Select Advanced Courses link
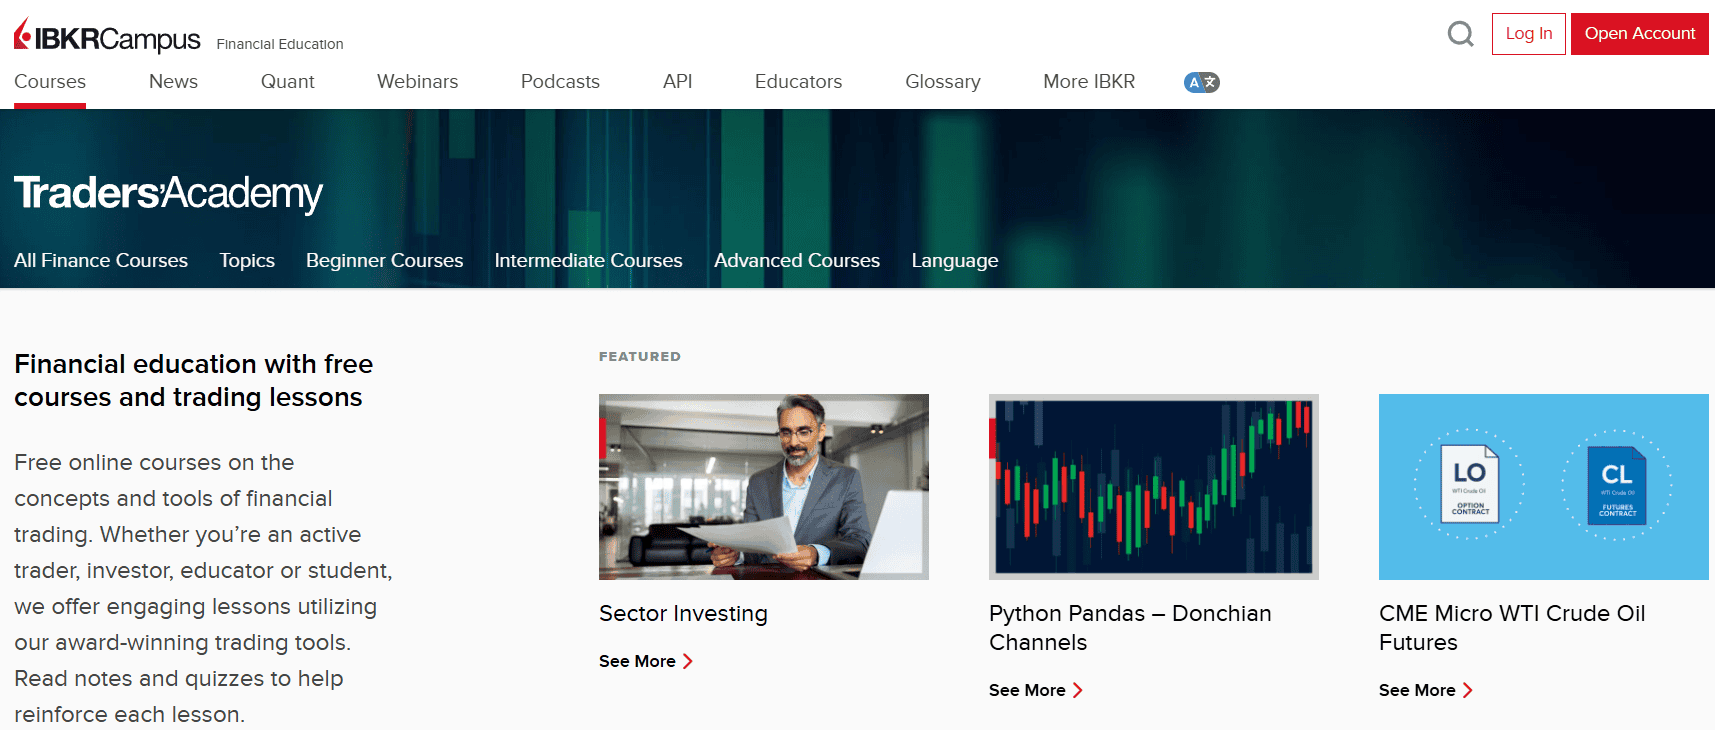Screen dimensions: 1715x730 pyautogui.click(x=797, y=261)
